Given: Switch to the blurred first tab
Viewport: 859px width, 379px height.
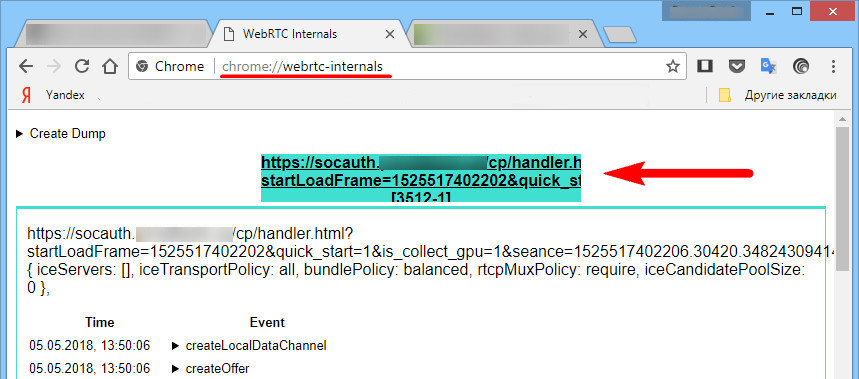Looking at the screenshot, I should click(114, 34).
